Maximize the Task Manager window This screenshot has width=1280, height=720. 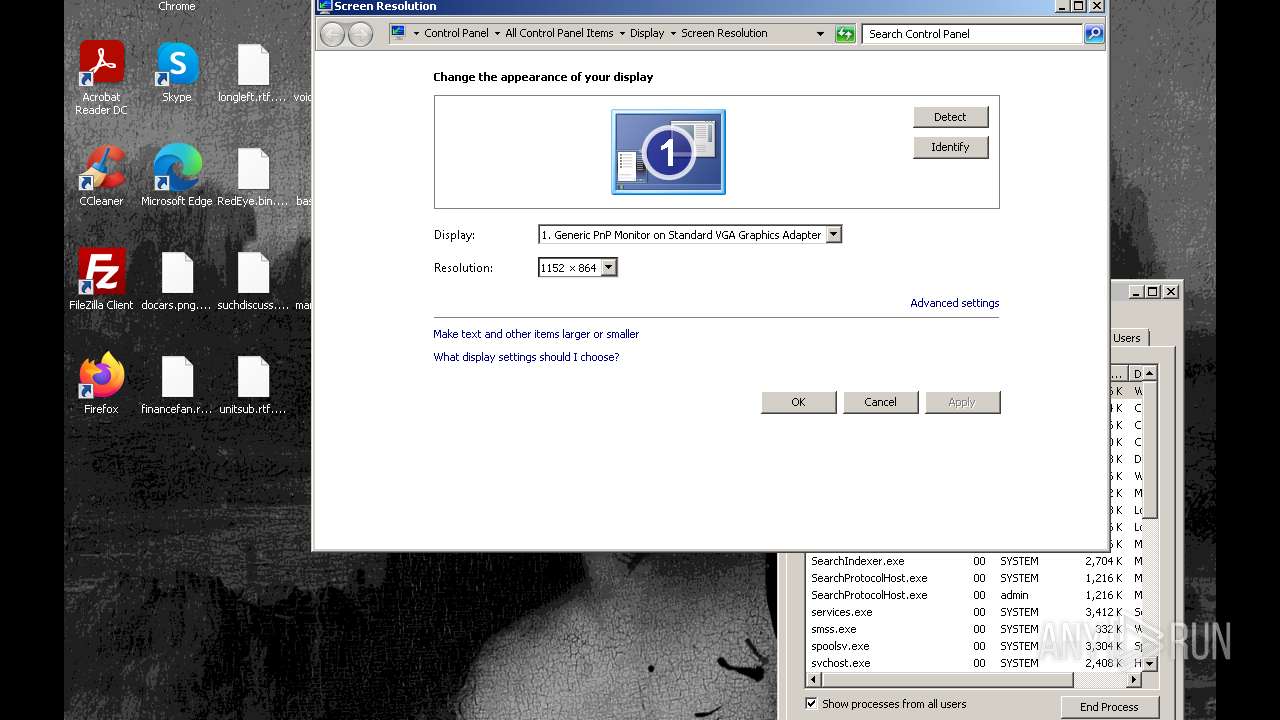[x=1153, y=292]
